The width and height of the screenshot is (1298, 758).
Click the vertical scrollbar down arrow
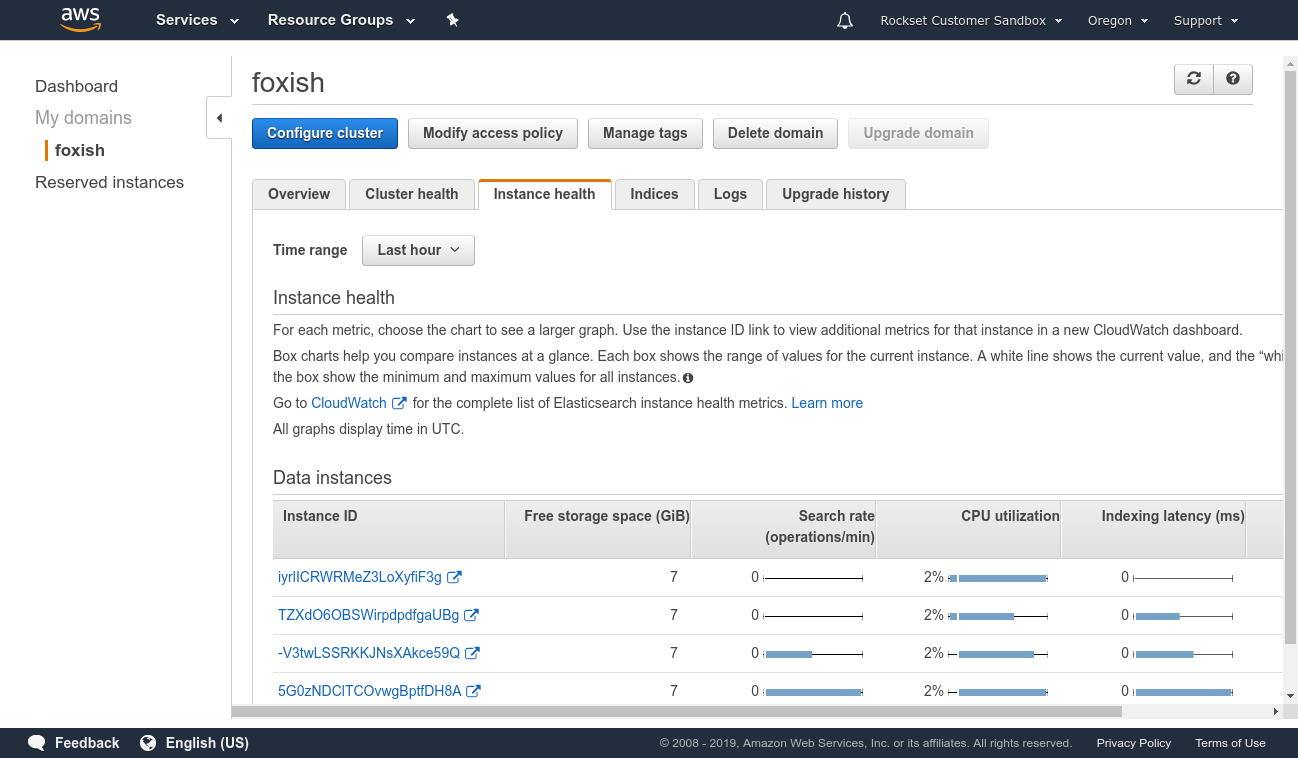click(x=1290, y=696)
